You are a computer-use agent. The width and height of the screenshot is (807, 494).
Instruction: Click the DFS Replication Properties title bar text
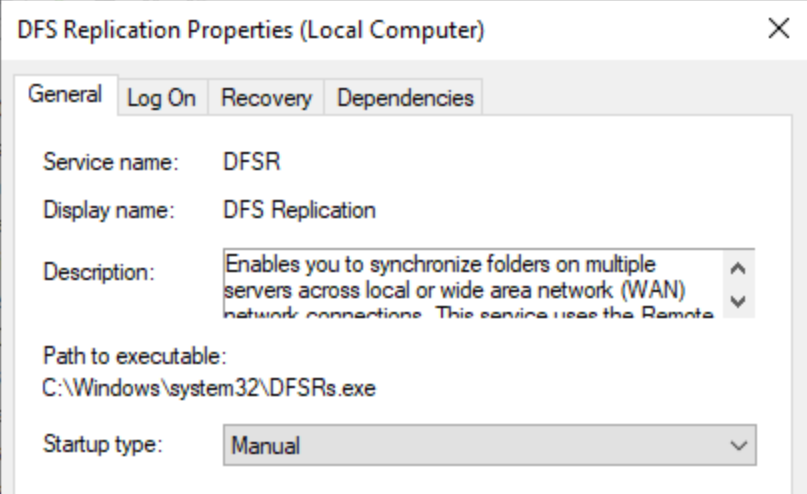click(x=252, y=31)
